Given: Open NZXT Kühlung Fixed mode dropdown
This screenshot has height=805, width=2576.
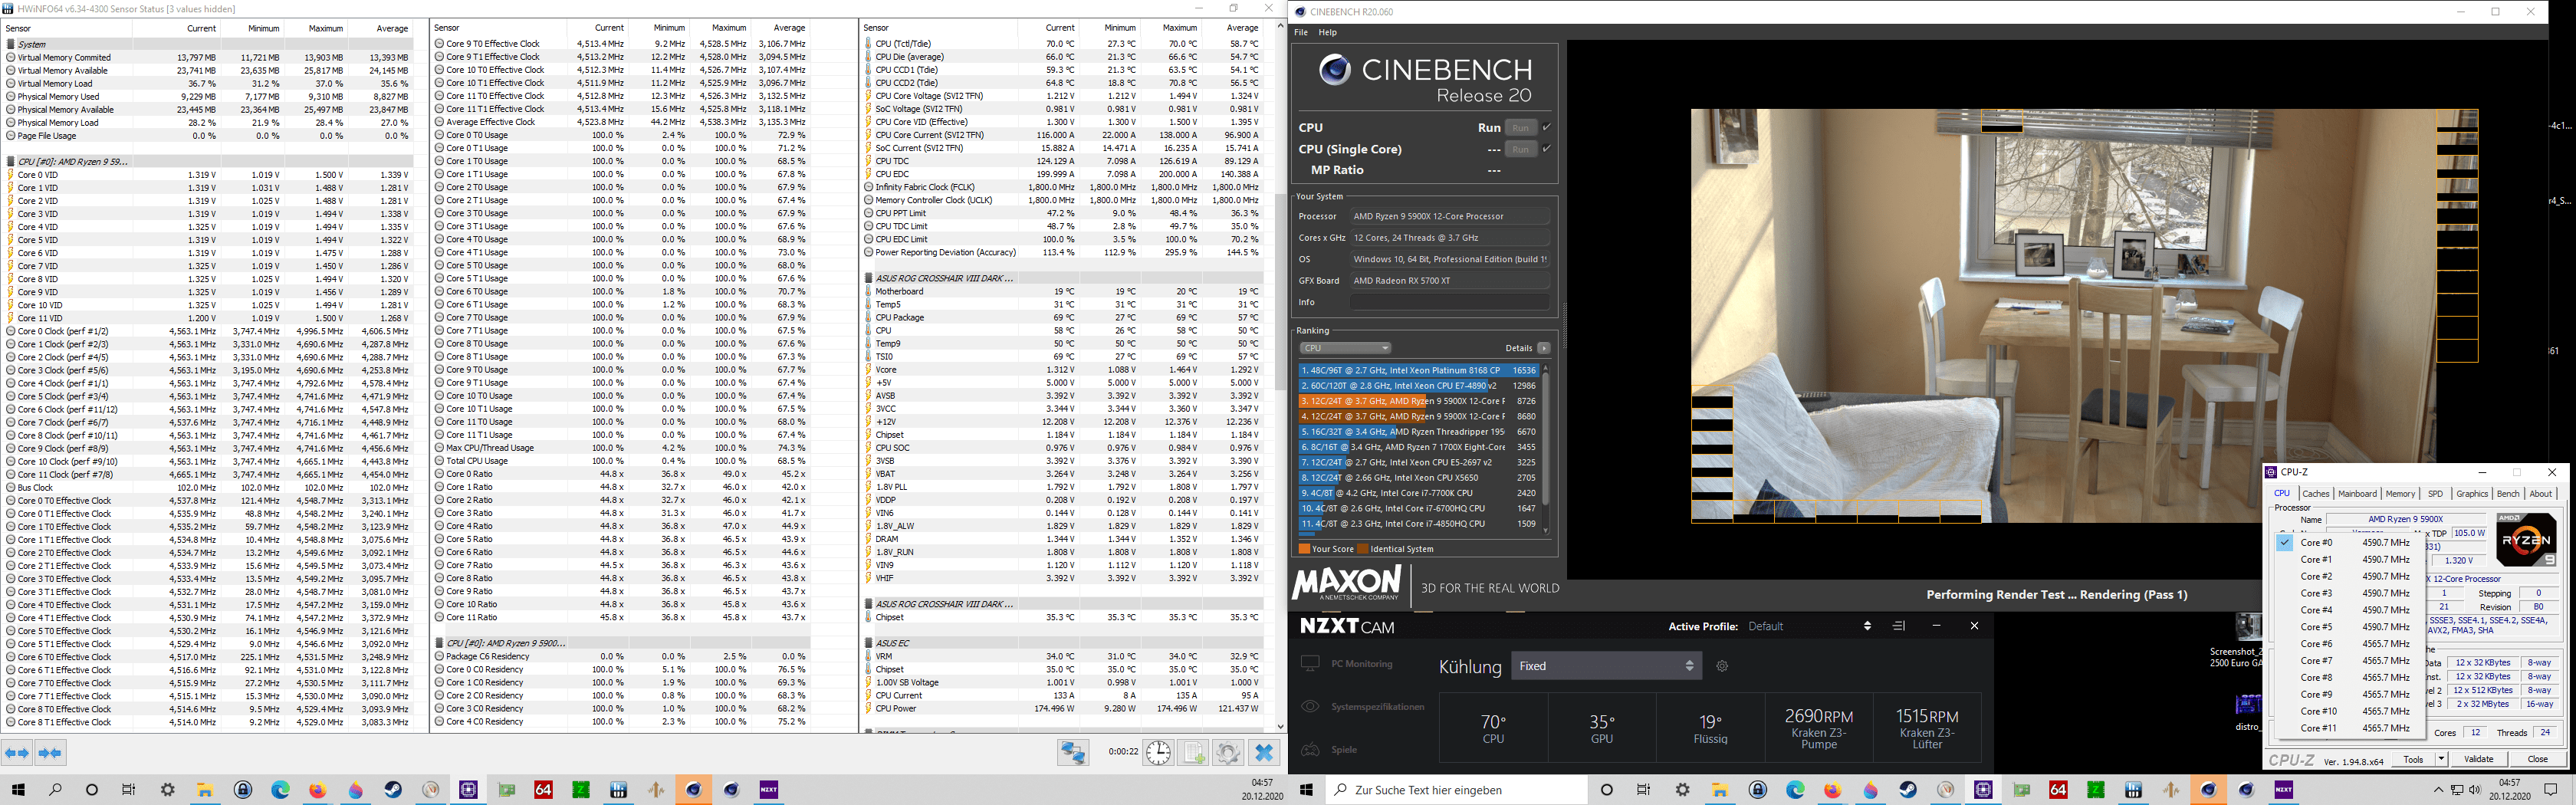Looking at the screenshot, I should 1606,666.
